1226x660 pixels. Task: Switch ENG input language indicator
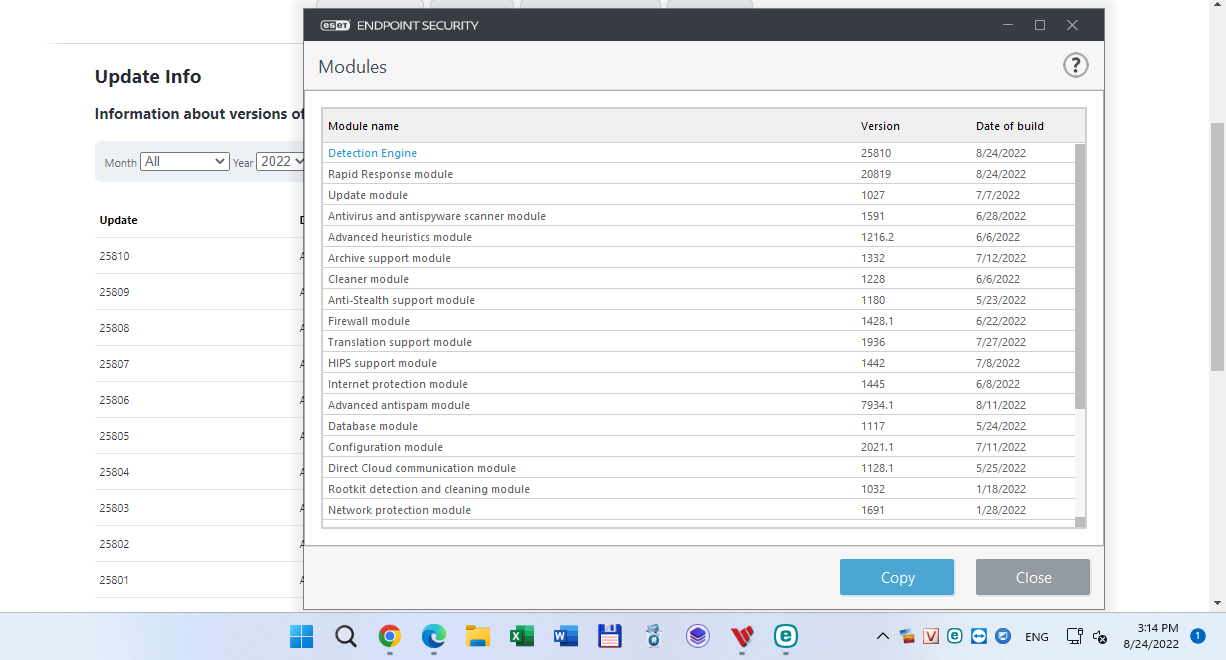pos(1037,637)
